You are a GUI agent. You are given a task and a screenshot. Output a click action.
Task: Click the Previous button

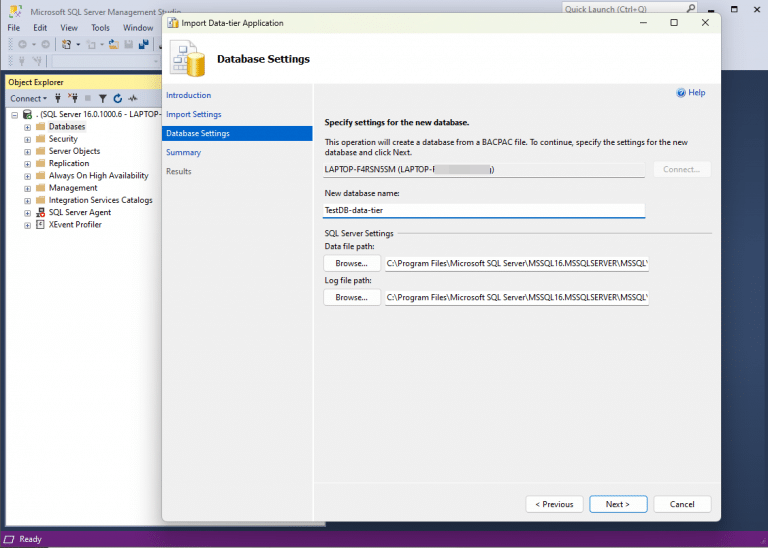pyautogui.click(x=554, y=504)
